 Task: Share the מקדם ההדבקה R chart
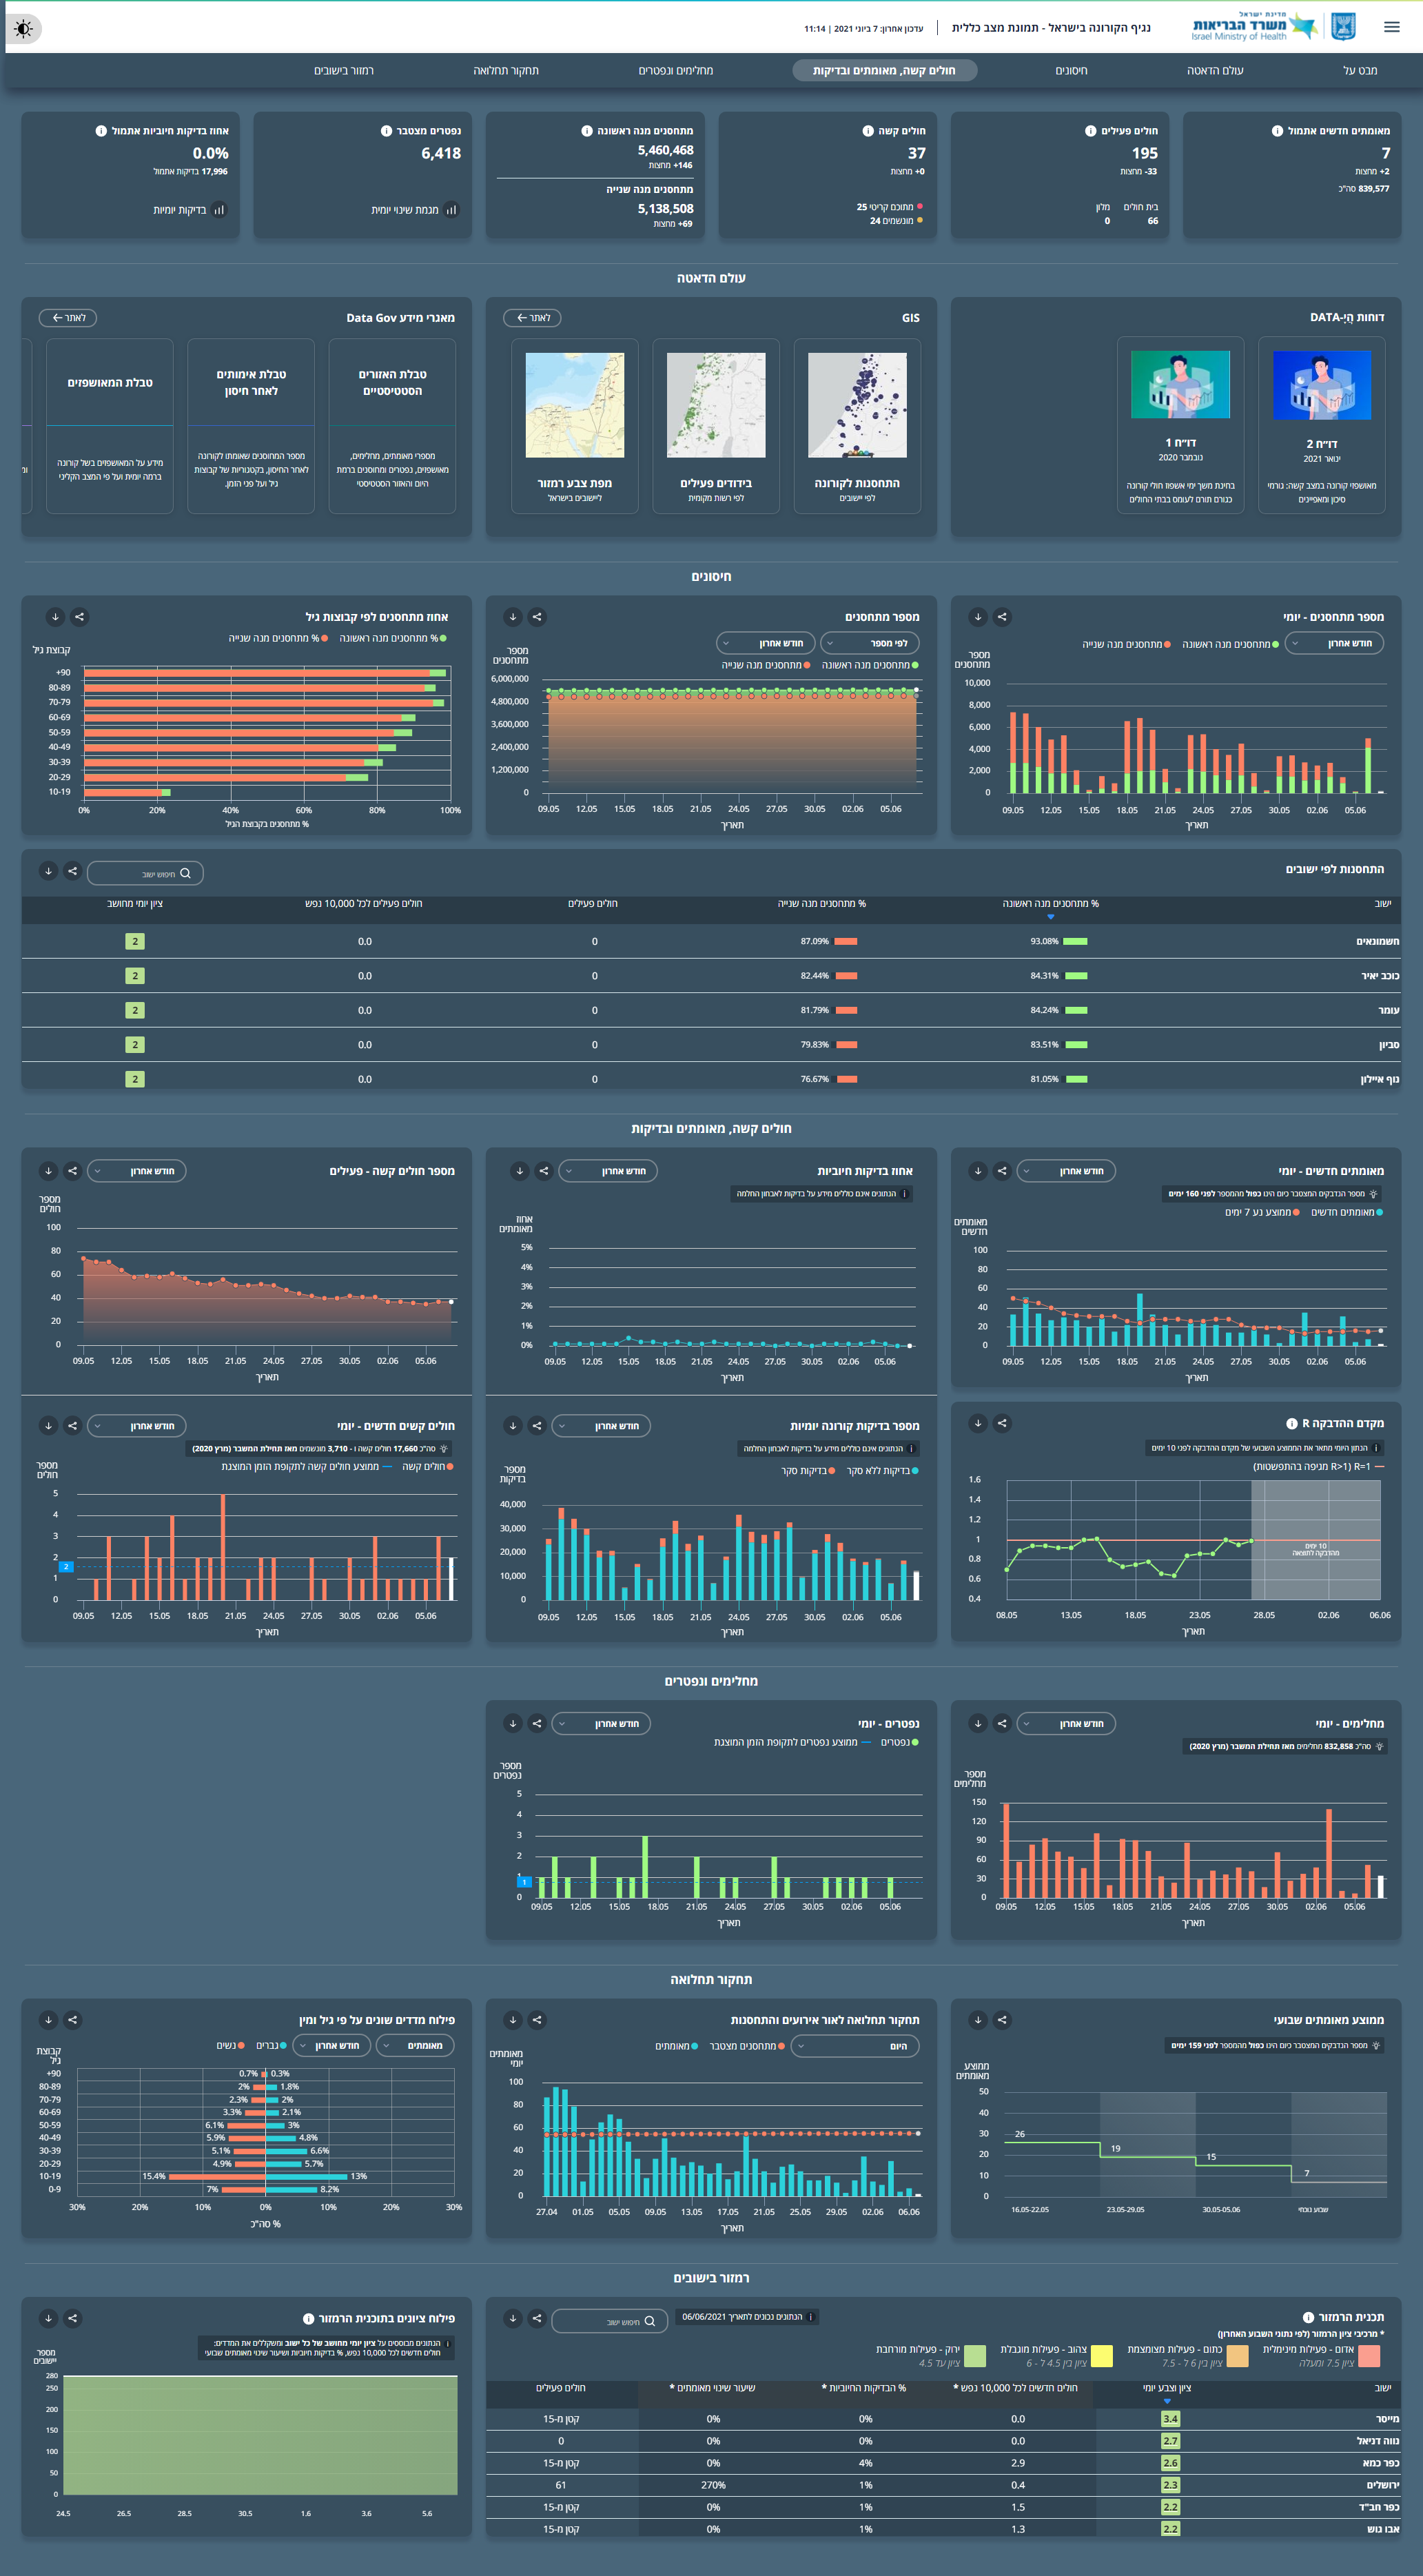pyautogui.click(x=1002, y=1423)
